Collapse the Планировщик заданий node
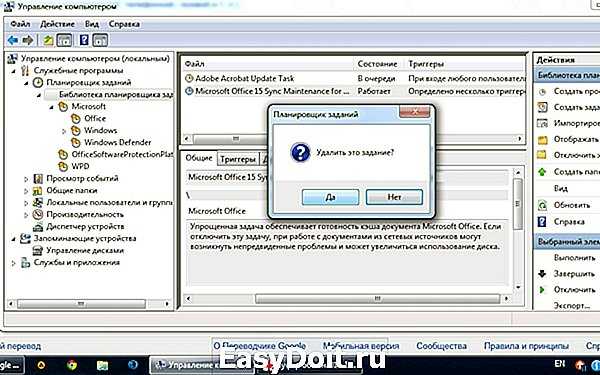 click(26, 83)
